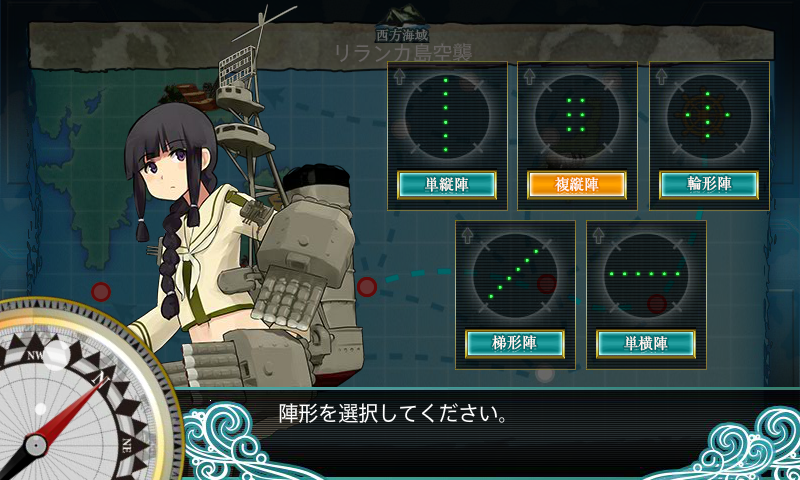Select the 梯形陣 echelon formation button
This screenshot has width=800, height=480.
tap(514, 343)
